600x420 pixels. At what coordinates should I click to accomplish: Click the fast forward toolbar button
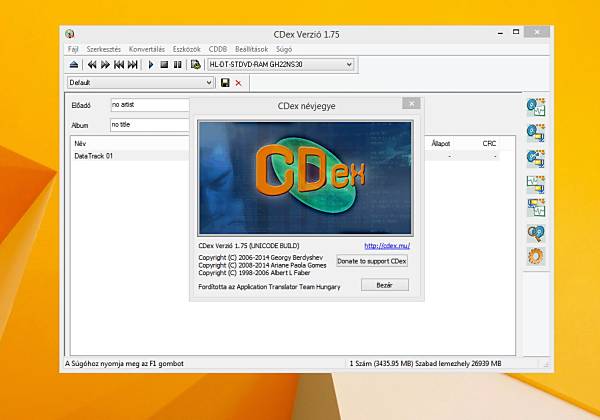(105, 65)
